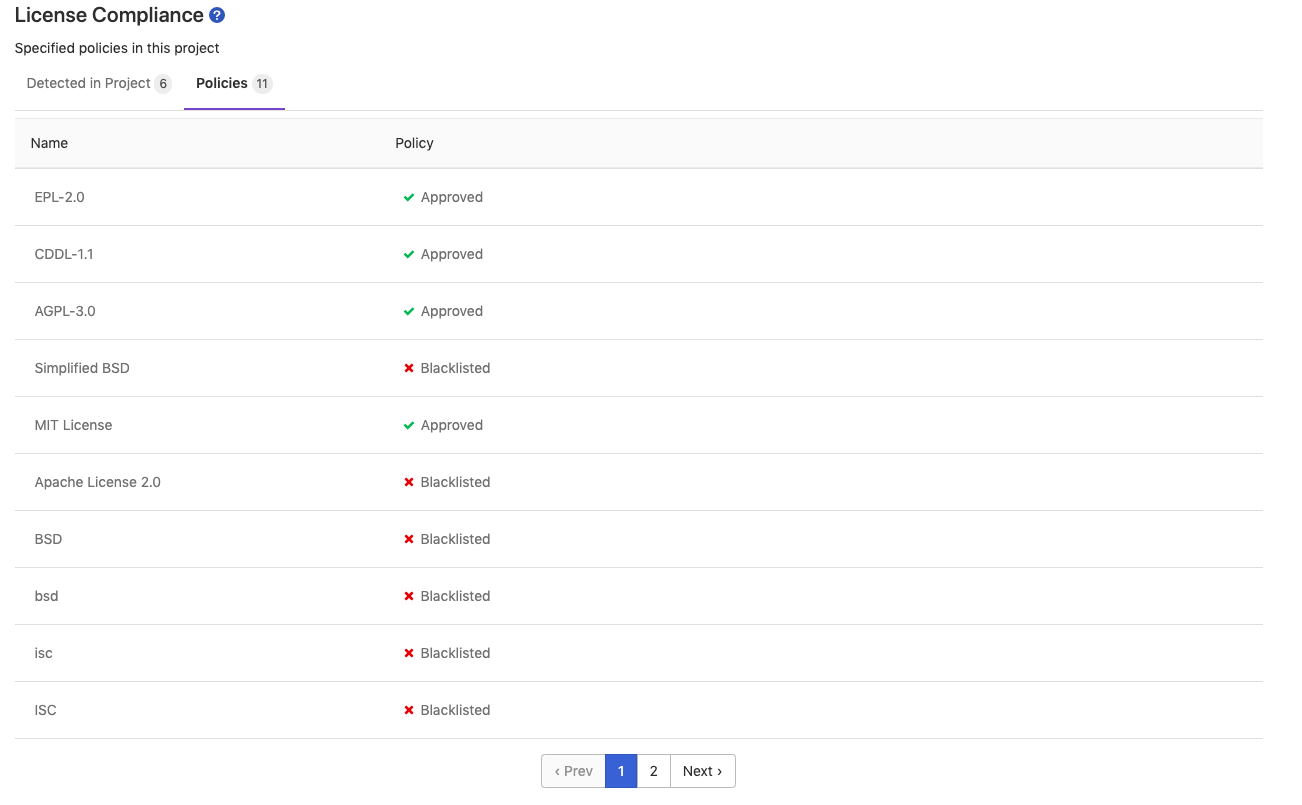The height and width of the screenshot is (805, 1302).
Task: Click the approved checkmark for CDDL-1.1
Action: click(408, 254)
